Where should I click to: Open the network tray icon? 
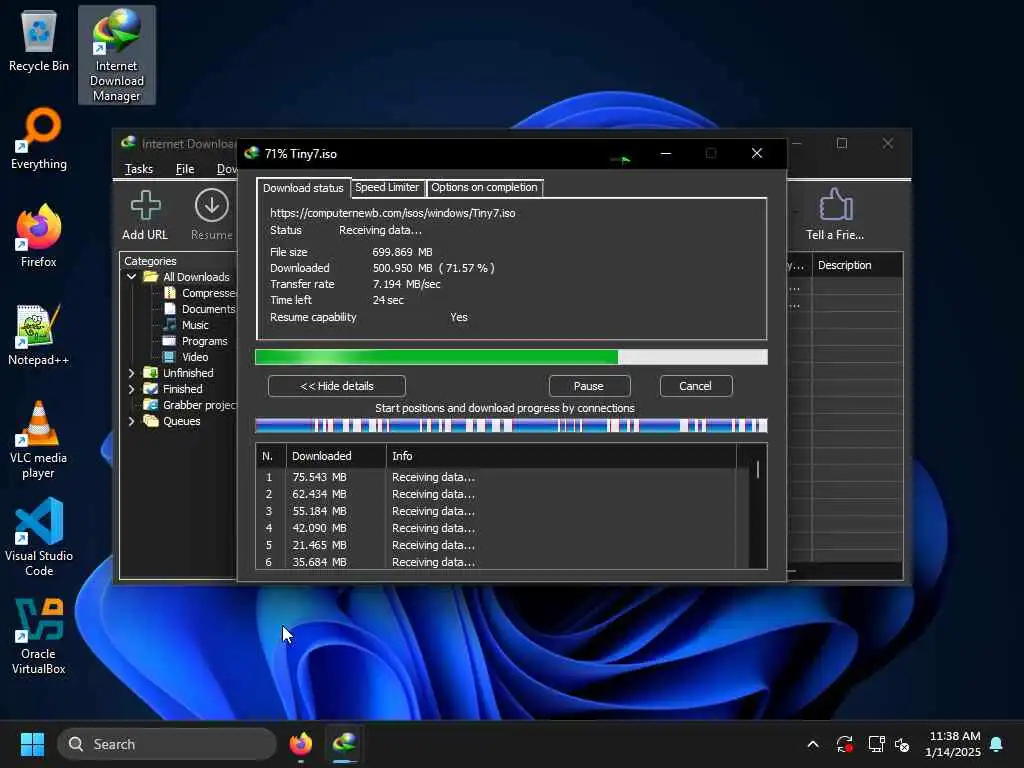pos(876,744)
